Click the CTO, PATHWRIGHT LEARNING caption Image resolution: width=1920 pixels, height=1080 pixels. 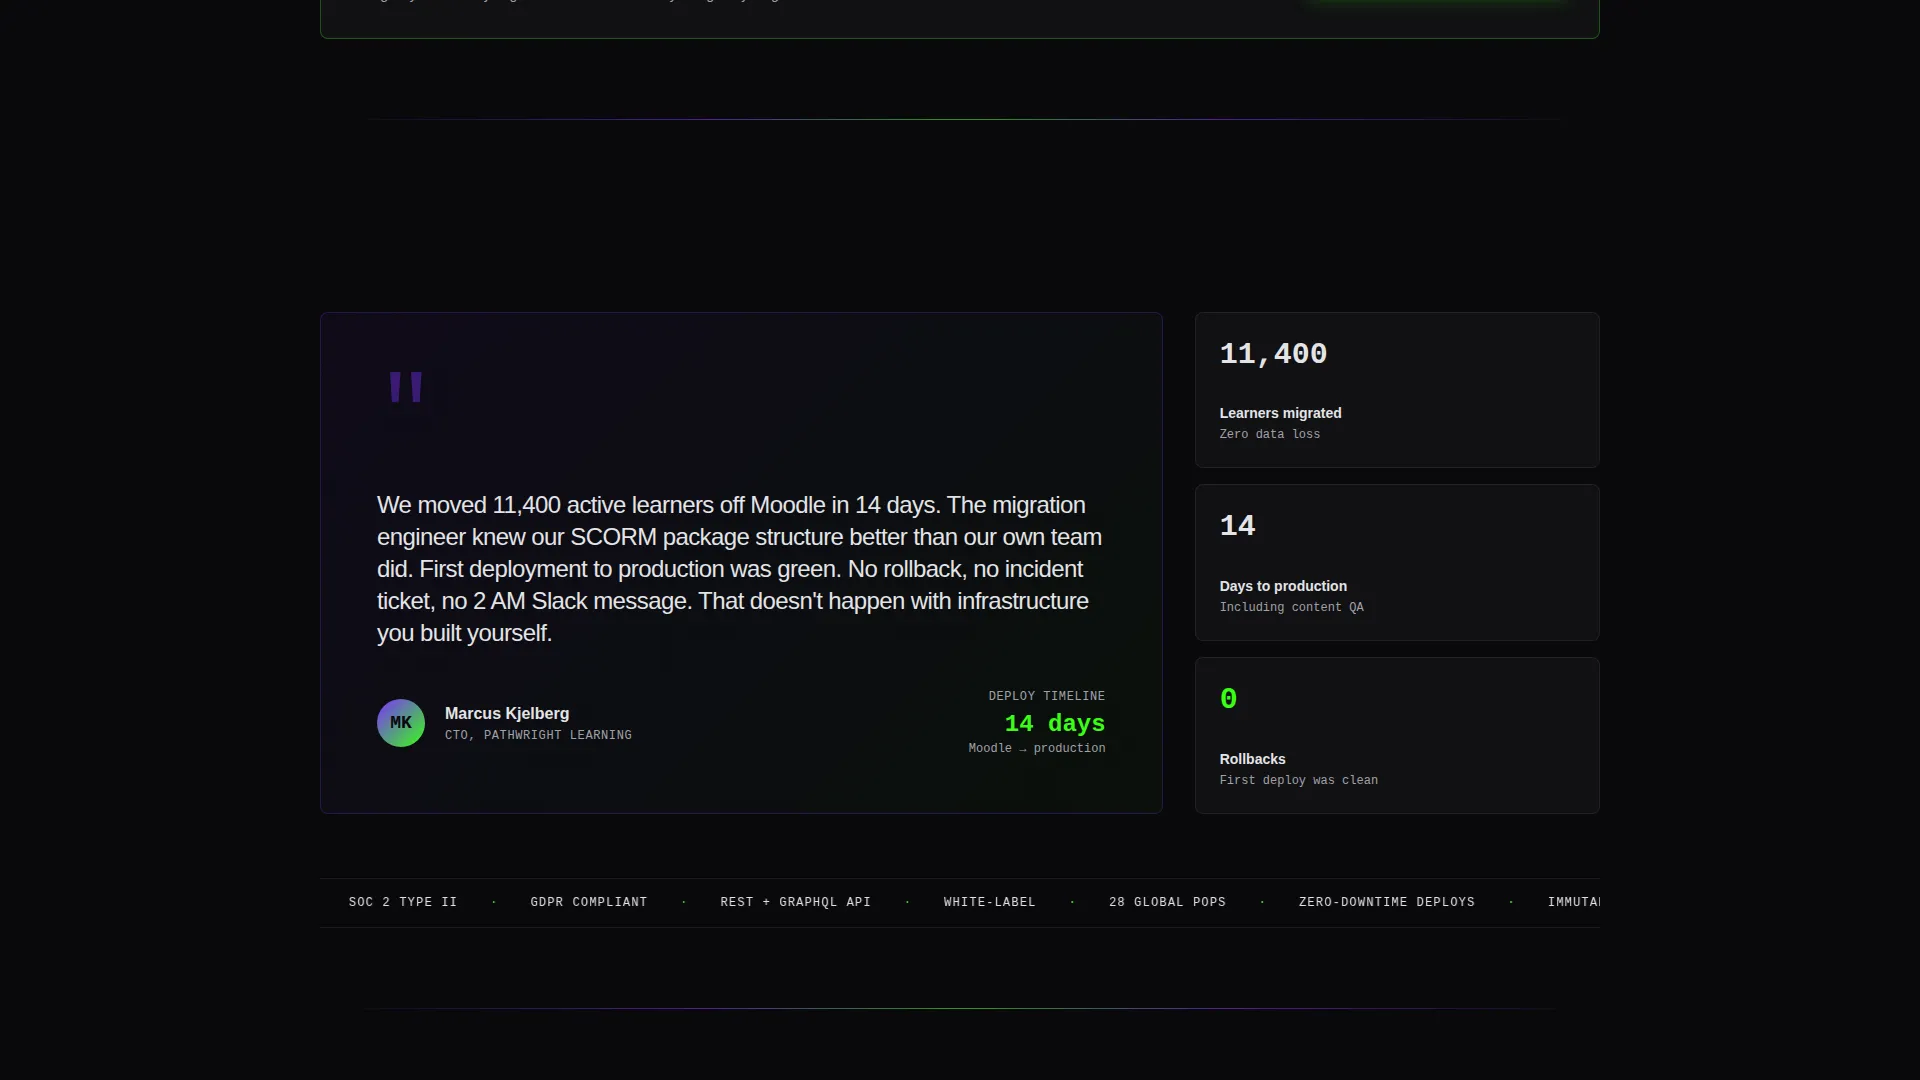pyautogui.click(x=538, y=735)
